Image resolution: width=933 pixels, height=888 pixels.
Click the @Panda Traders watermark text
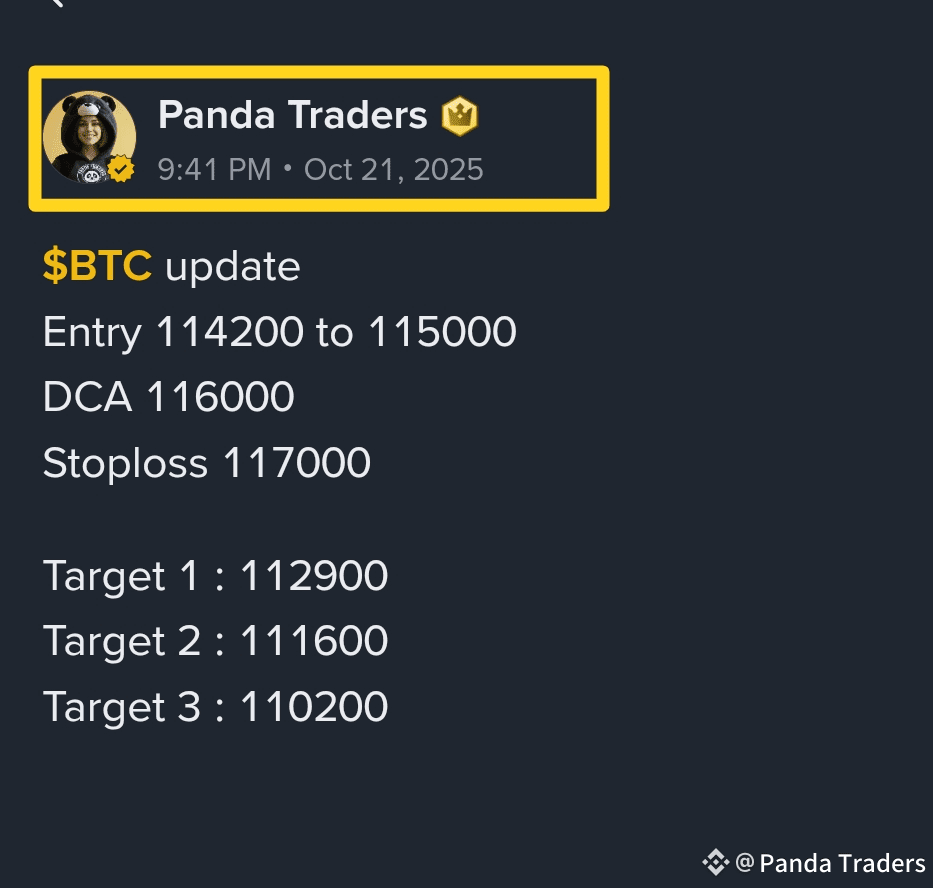click(x=830, y=863)
